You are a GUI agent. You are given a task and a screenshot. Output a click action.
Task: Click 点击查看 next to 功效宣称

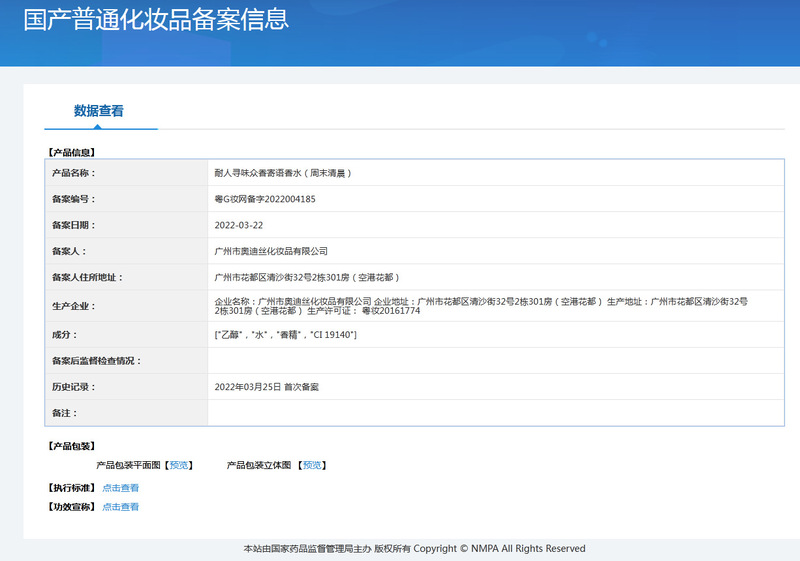pyautogui.click(x=120, y=507)
